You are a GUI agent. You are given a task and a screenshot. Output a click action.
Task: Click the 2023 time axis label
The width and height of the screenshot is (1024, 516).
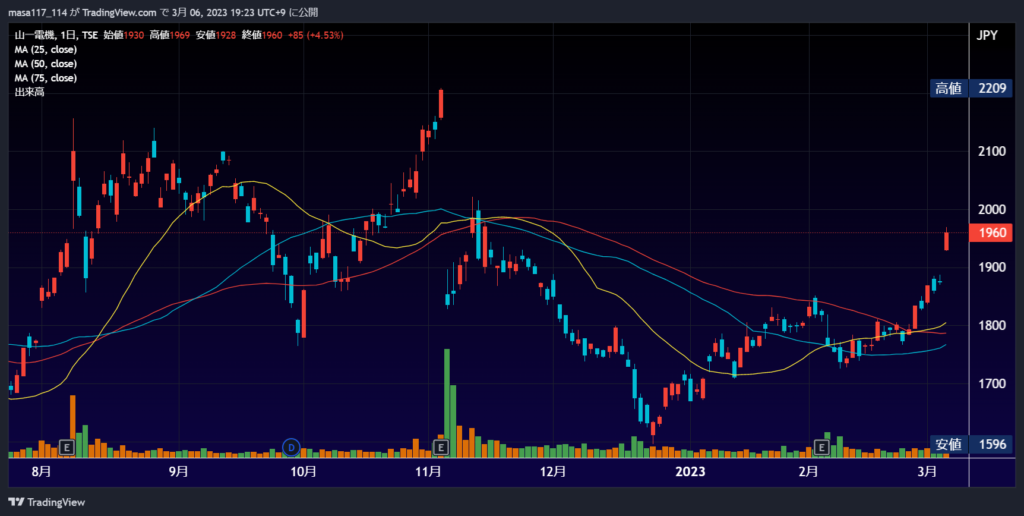(x=689, y=472)
